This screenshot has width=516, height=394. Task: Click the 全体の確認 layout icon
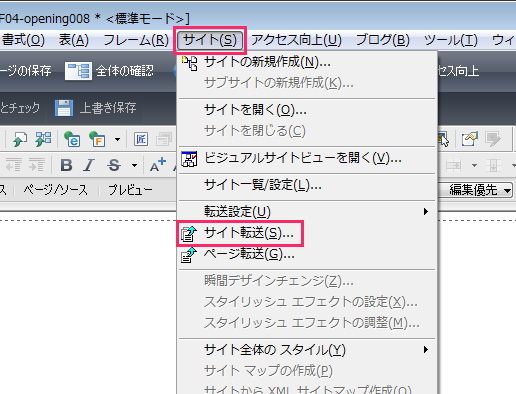tap(79, 71)
